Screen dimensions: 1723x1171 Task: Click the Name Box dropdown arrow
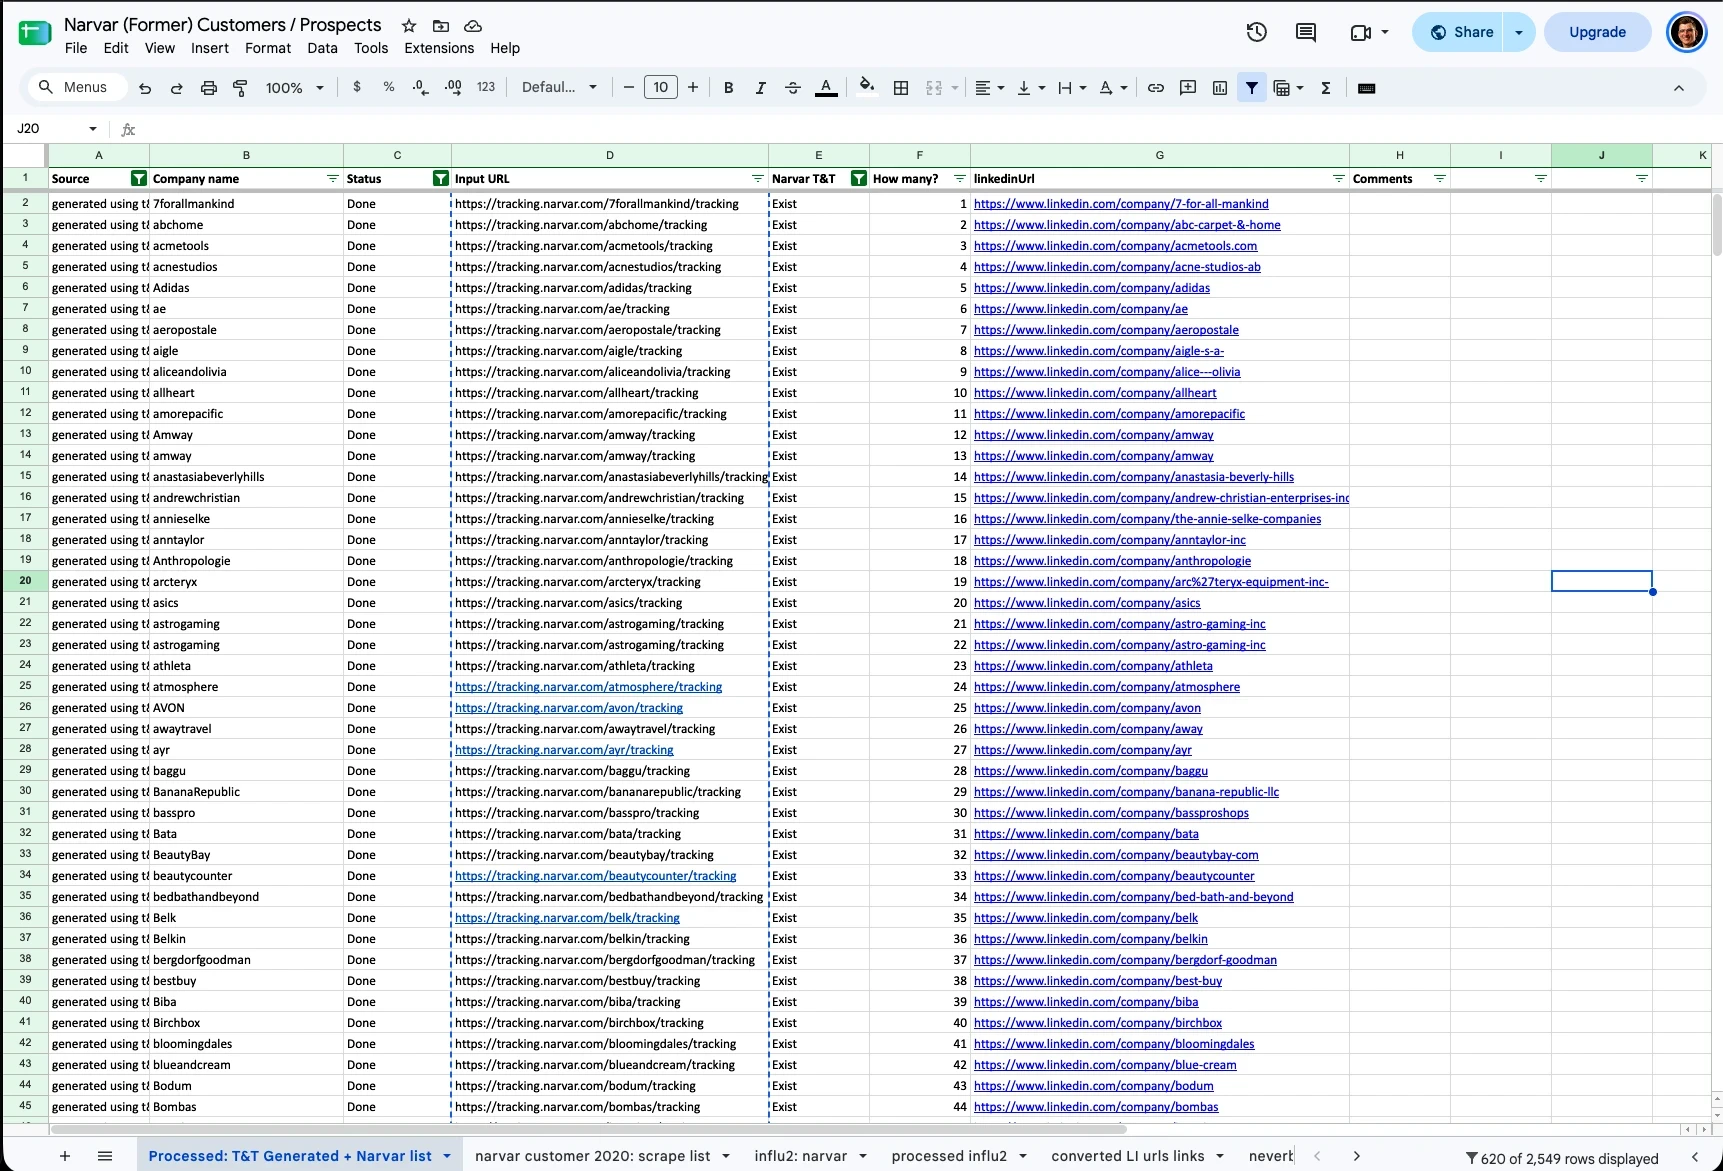click(x=93, y=129)
